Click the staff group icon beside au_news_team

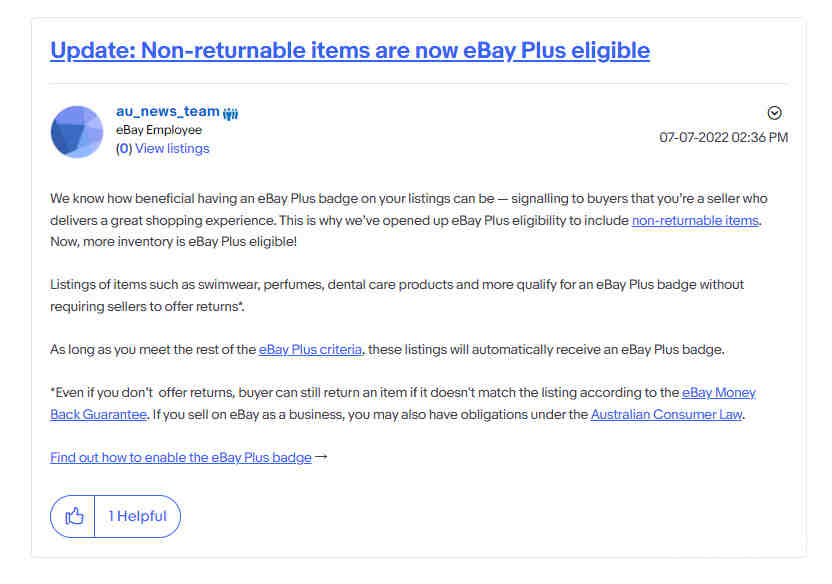click(x=230, y=113)
